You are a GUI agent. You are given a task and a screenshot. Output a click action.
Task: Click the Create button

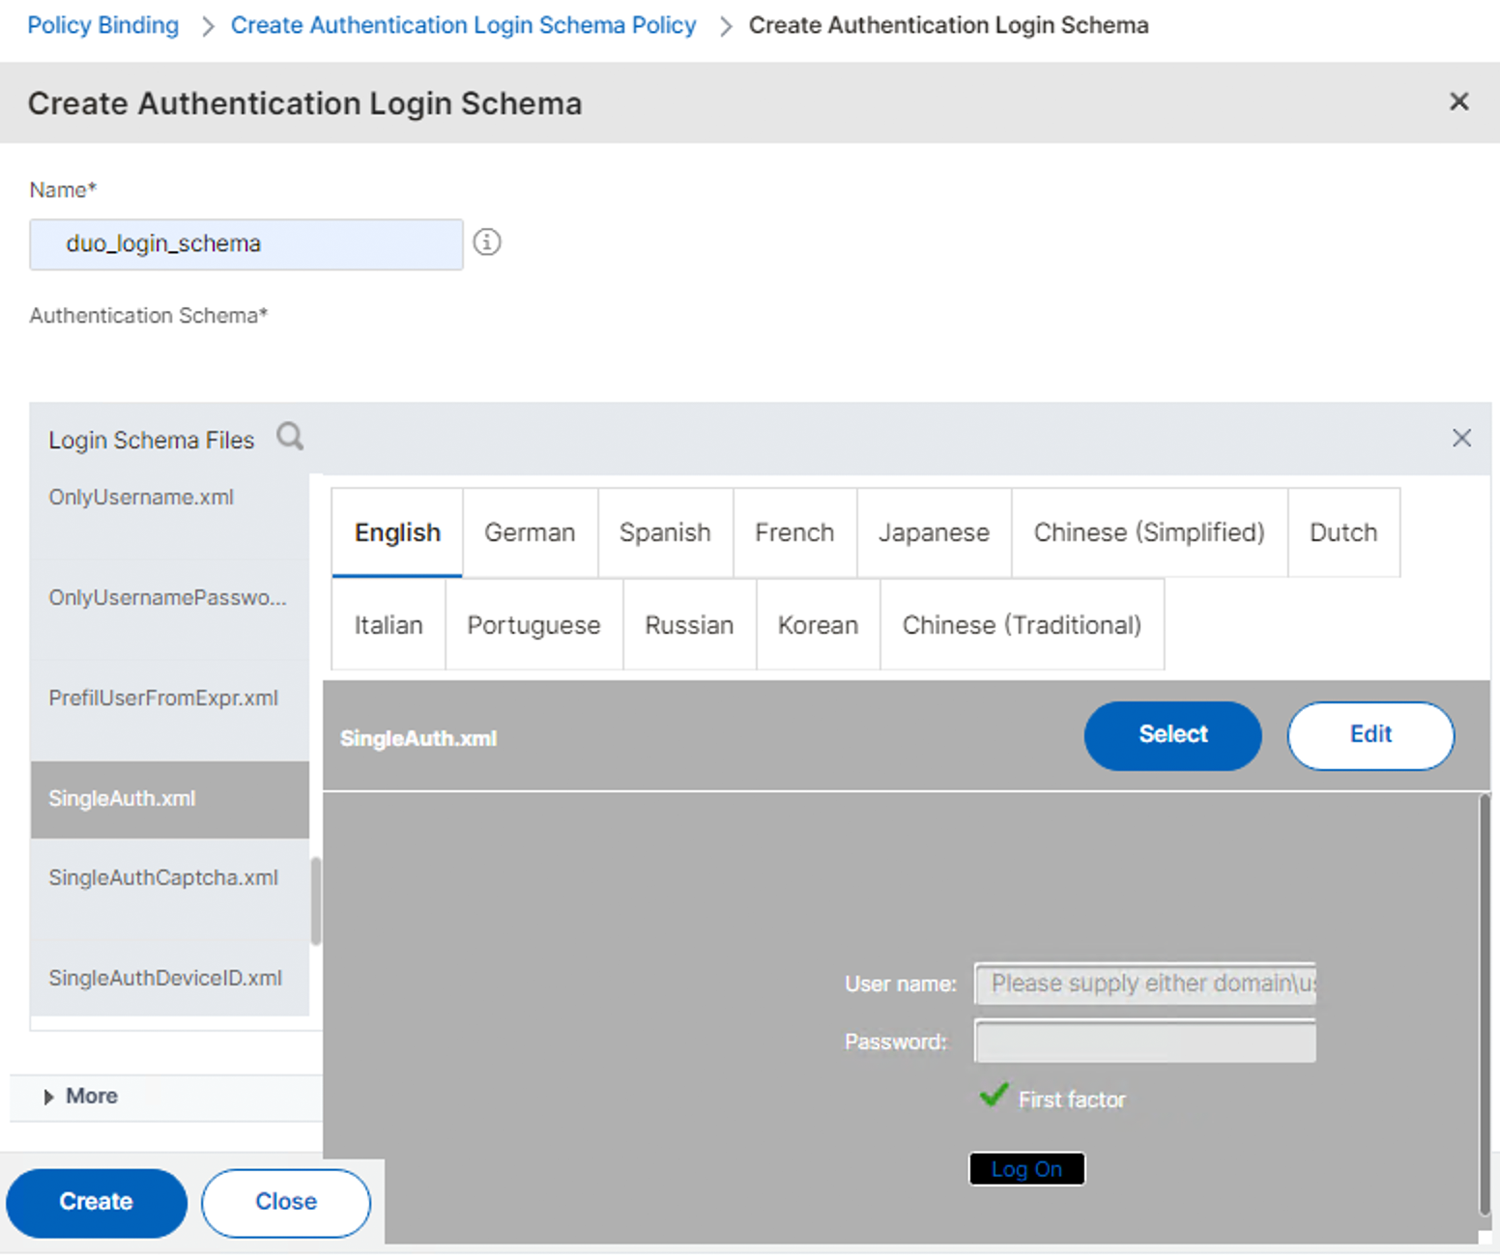(96, 1202)
